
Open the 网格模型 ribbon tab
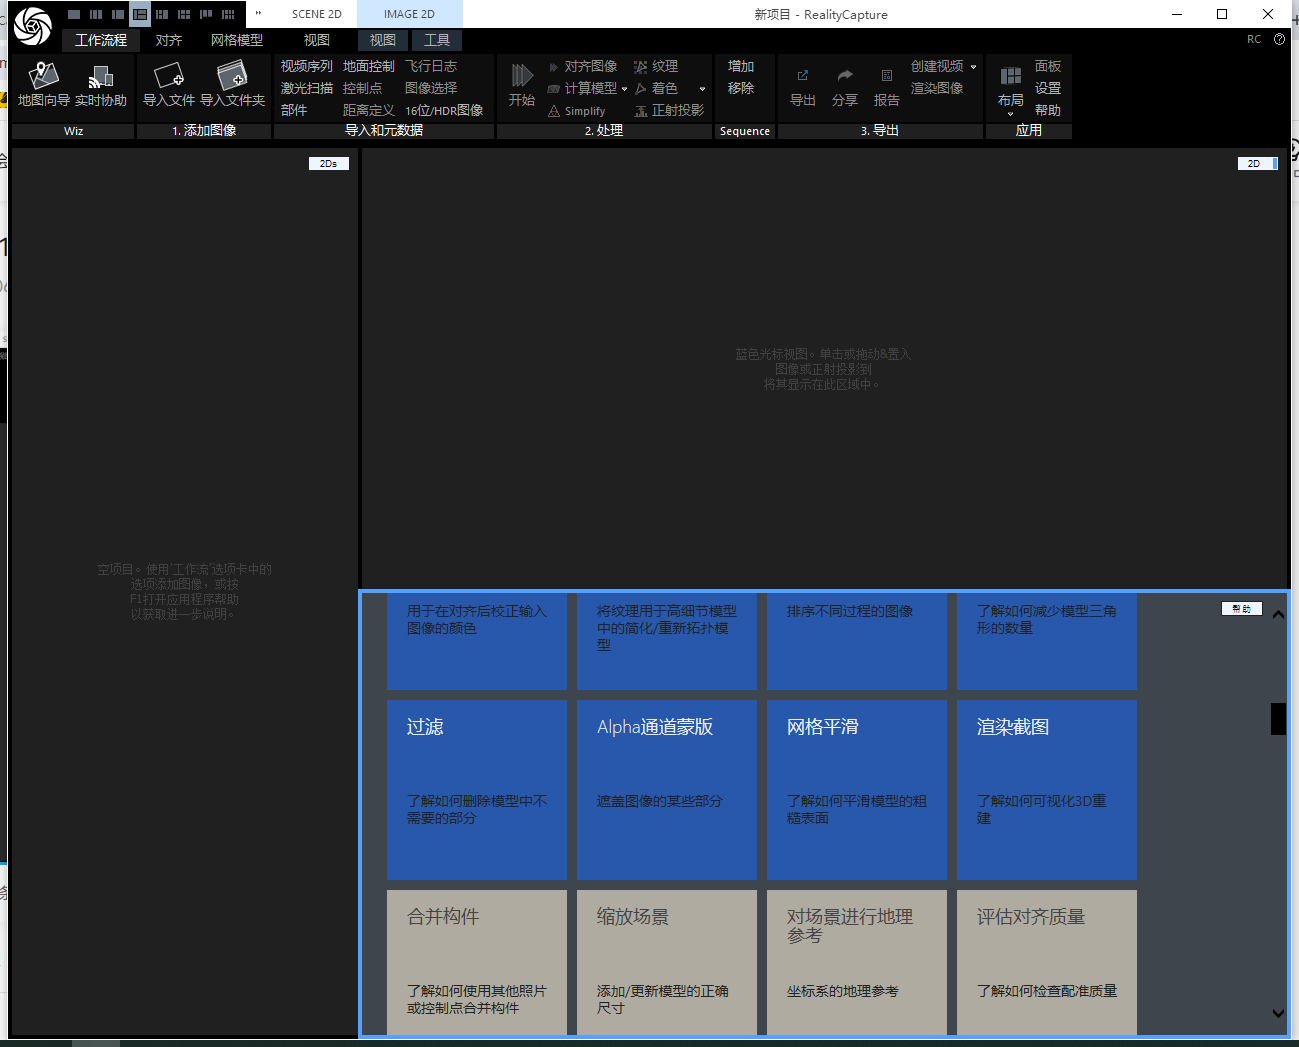point(237,40)
